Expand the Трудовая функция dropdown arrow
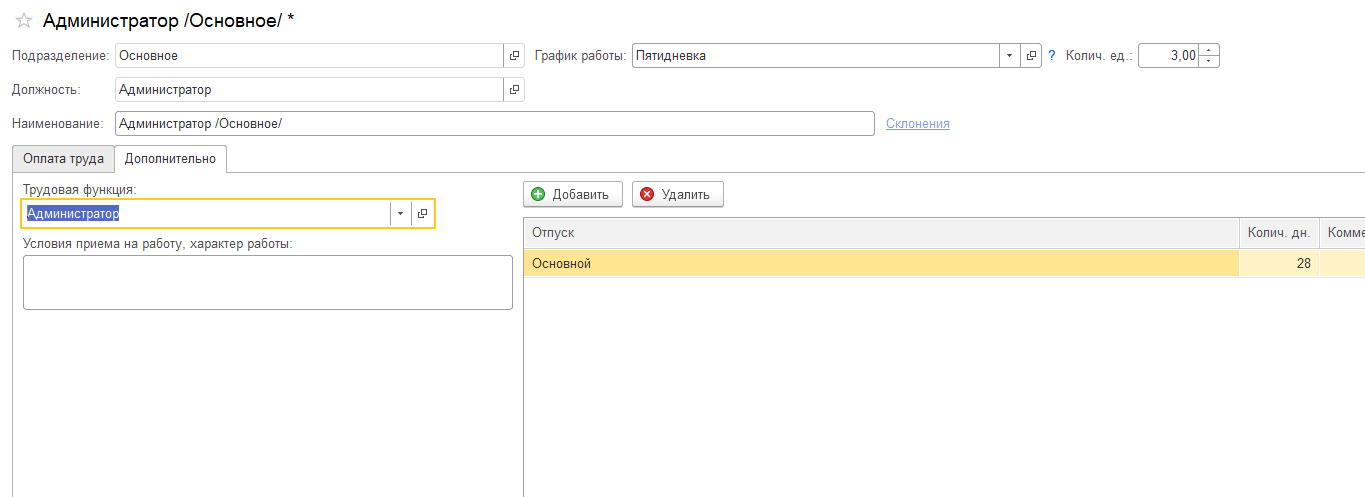Image resolution: width=1365 pixels, height=497 pixels. pos(401,214)
